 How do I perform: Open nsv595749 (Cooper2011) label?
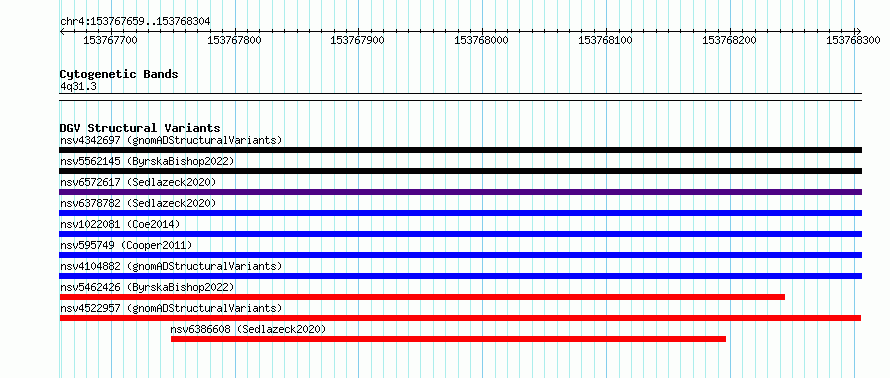pyautogui.click(x=126, y=245)
